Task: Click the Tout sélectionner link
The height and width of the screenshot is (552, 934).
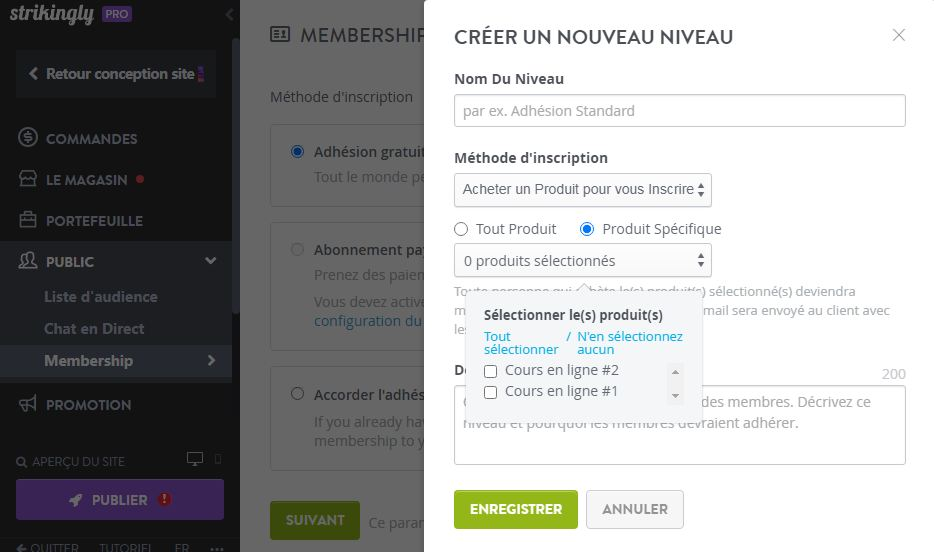Action: pos(520,343)
